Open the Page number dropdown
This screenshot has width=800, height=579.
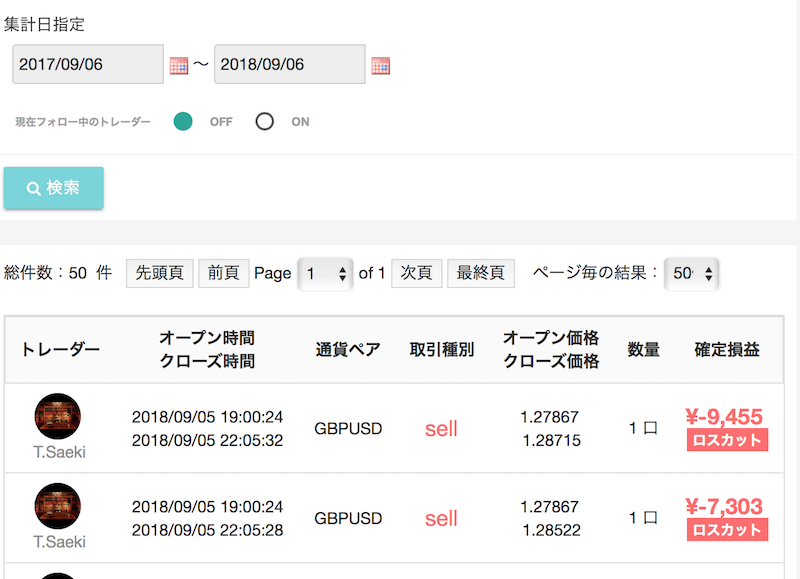tap(325, 273)
